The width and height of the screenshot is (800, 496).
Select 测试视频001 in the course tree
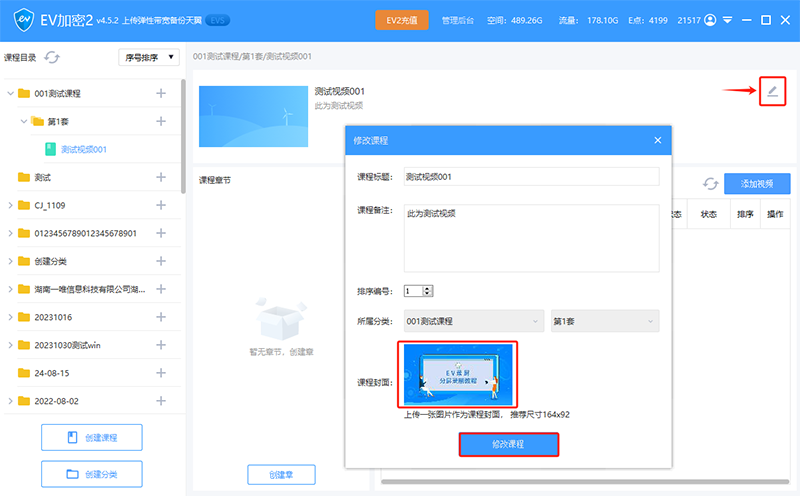click(83, 149)
